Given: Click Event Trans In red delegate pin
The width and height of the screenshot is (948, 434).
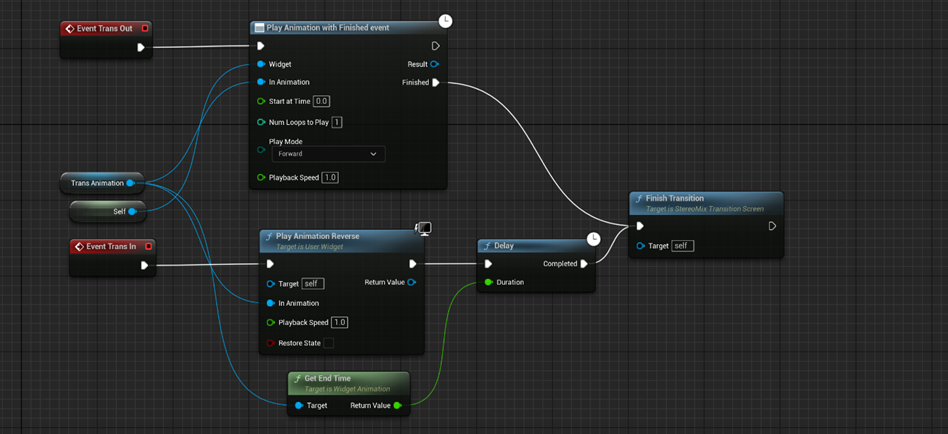Looking at the screenshot, I should (x=148, y=246).
